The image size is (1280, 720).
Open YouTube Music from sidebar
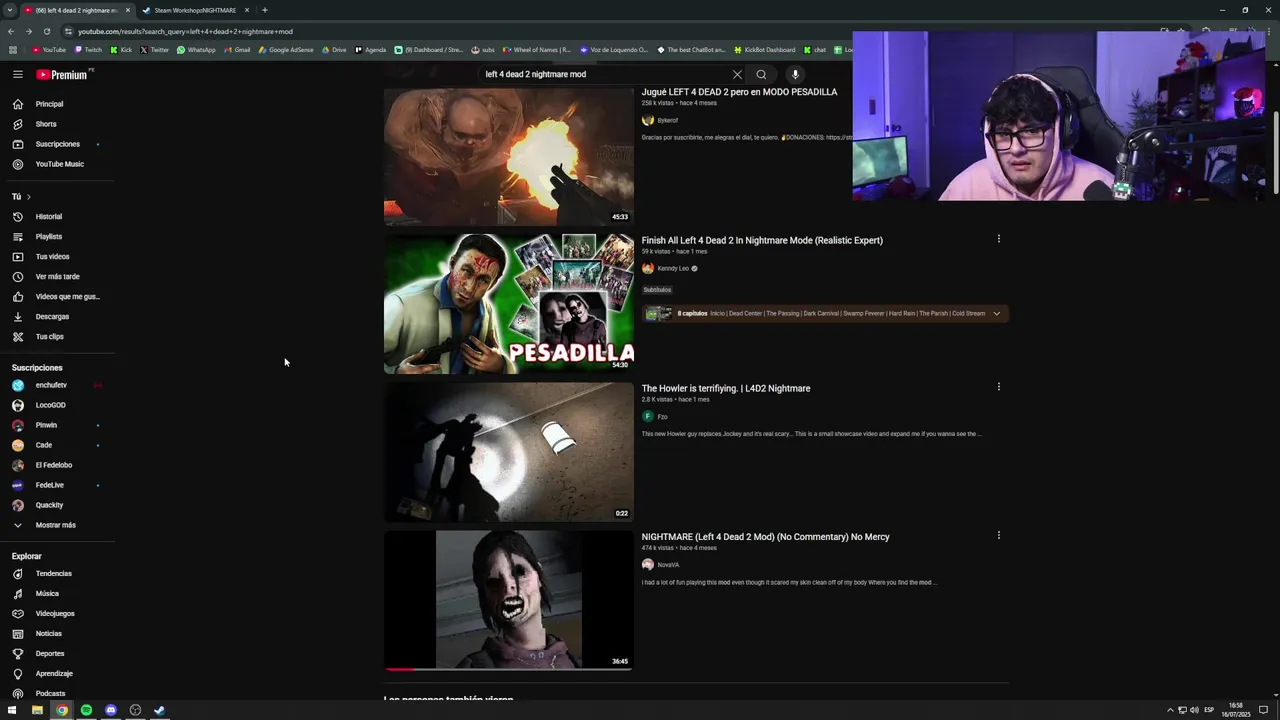point(57,164)
